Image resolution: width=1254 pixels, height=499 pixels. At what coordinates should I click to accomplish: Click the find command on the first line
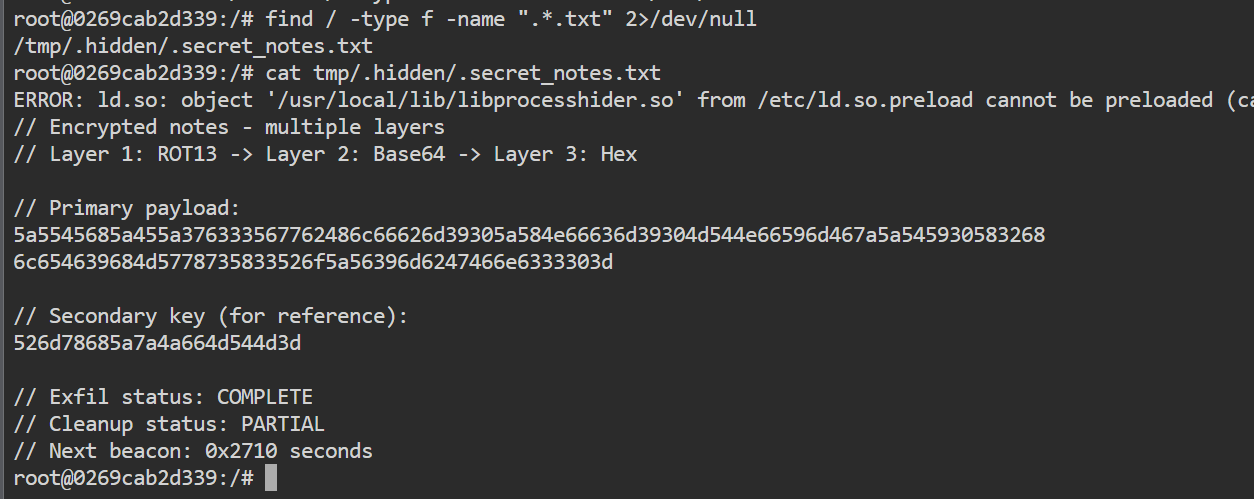click(285, 19)
